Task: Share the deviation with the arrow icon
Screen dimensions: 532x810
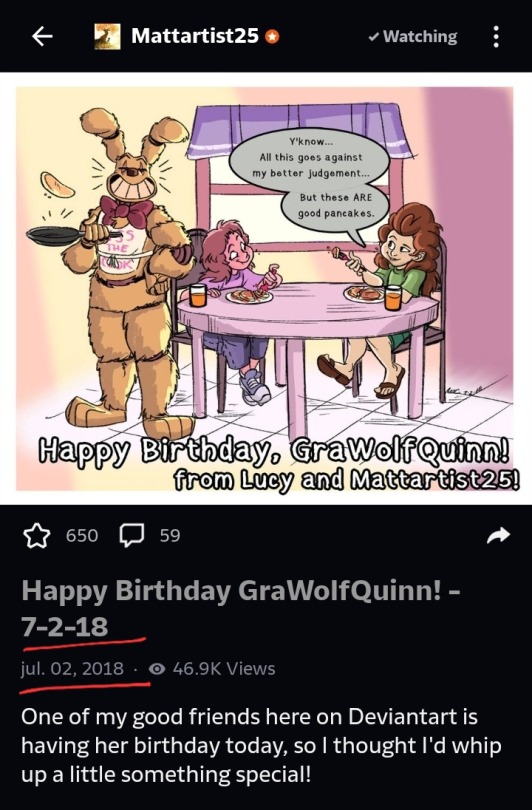Action: pos(498,536)
